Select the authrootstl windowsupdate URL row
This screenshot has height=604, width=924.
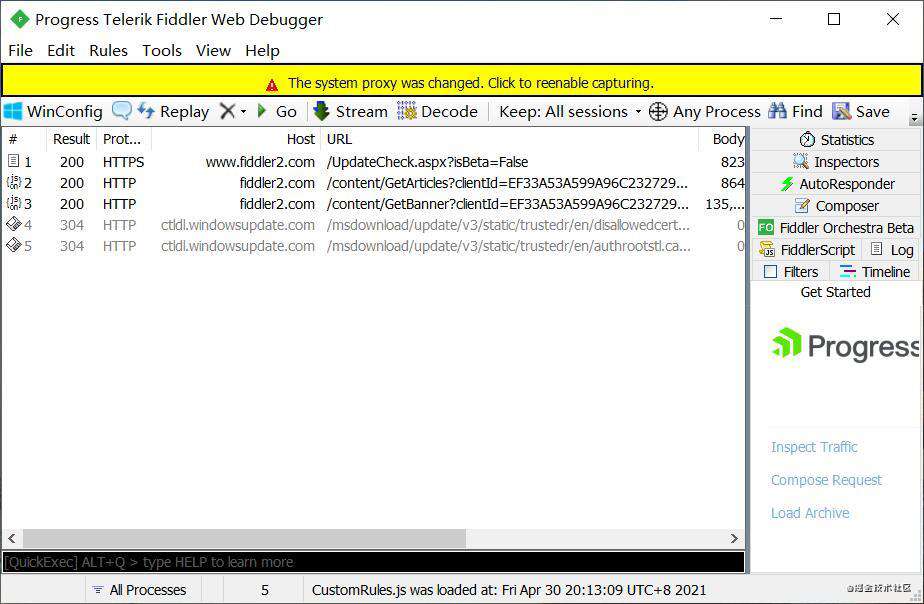click(x=509, y=246)
